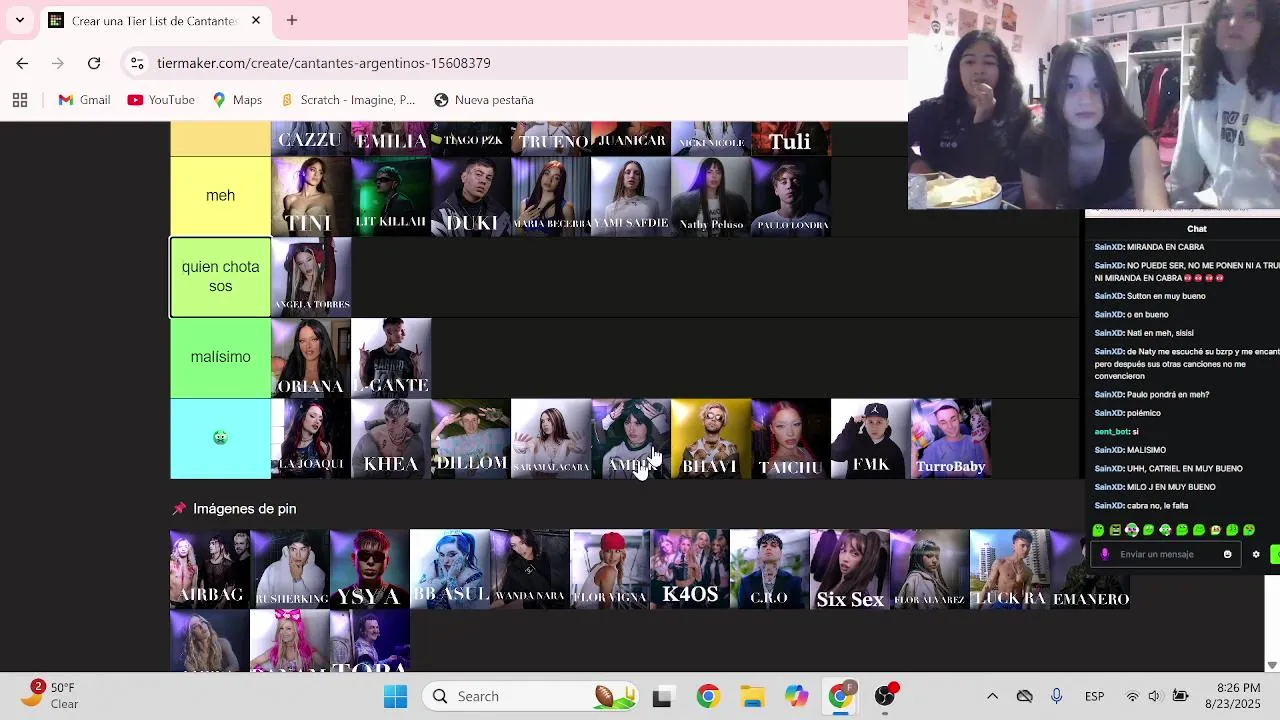
Task: Click the chat 'Enviar un mensaje' field
Action: (x=1165, y=554)
